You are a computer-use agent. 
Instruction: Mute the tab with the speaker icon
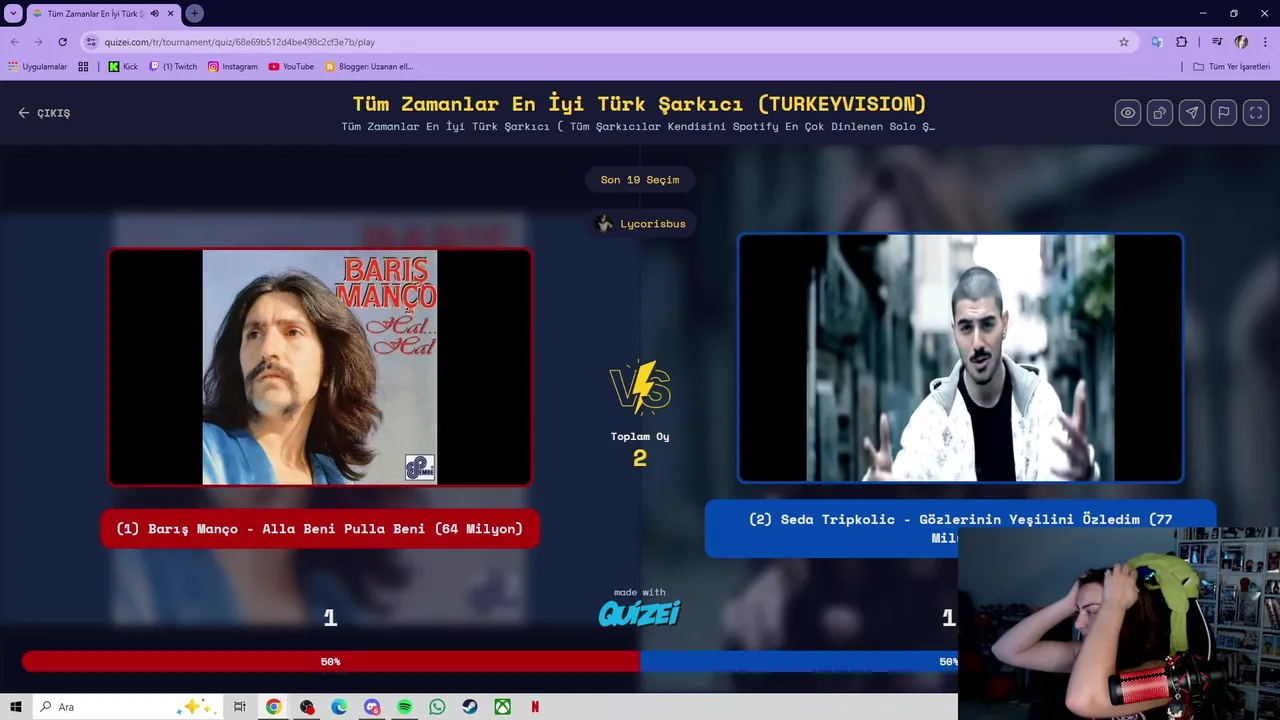tap(154, 14)
